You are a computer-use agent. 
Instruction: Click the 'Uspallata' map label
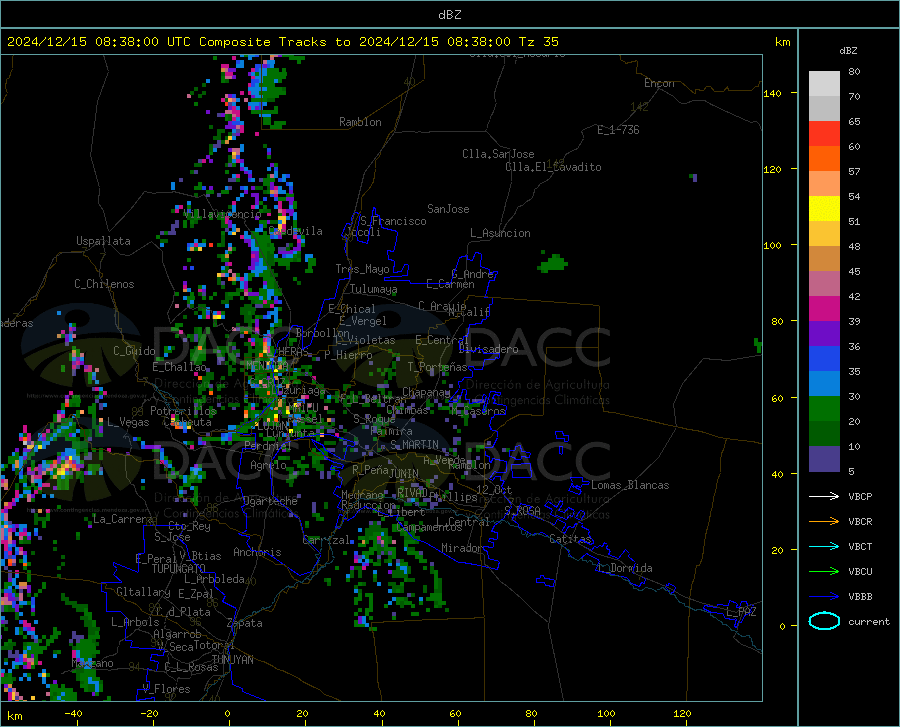point(103,241)
